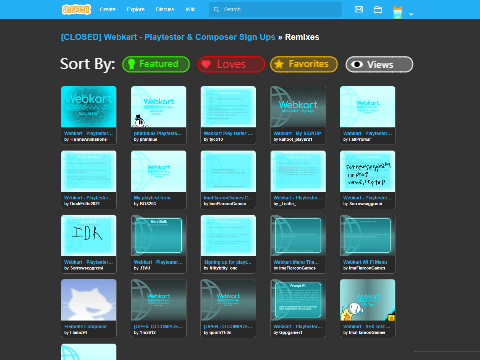Open the default Scratch cat thumbnail
480x360 pixels.
coord(89,300)
